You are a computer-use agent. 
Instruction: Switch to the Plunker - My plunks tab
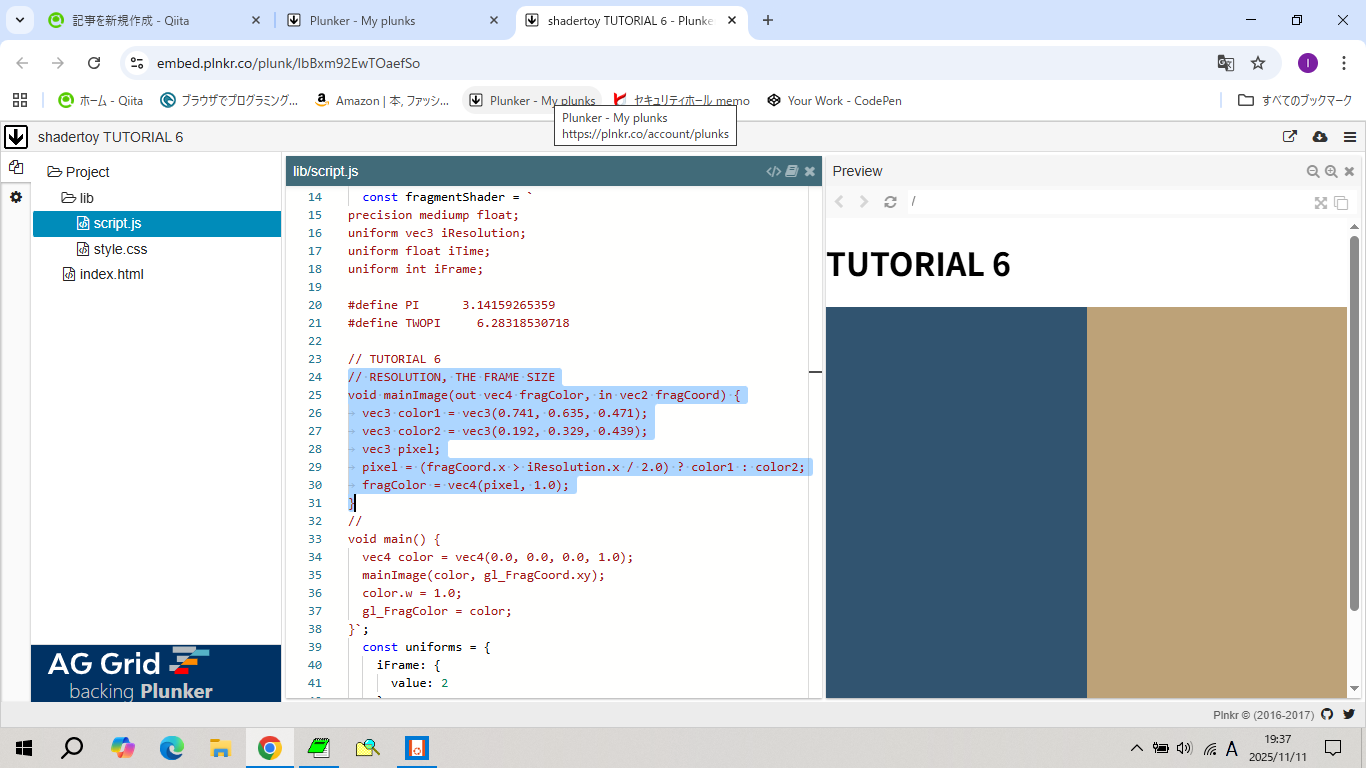coord(394,20)
